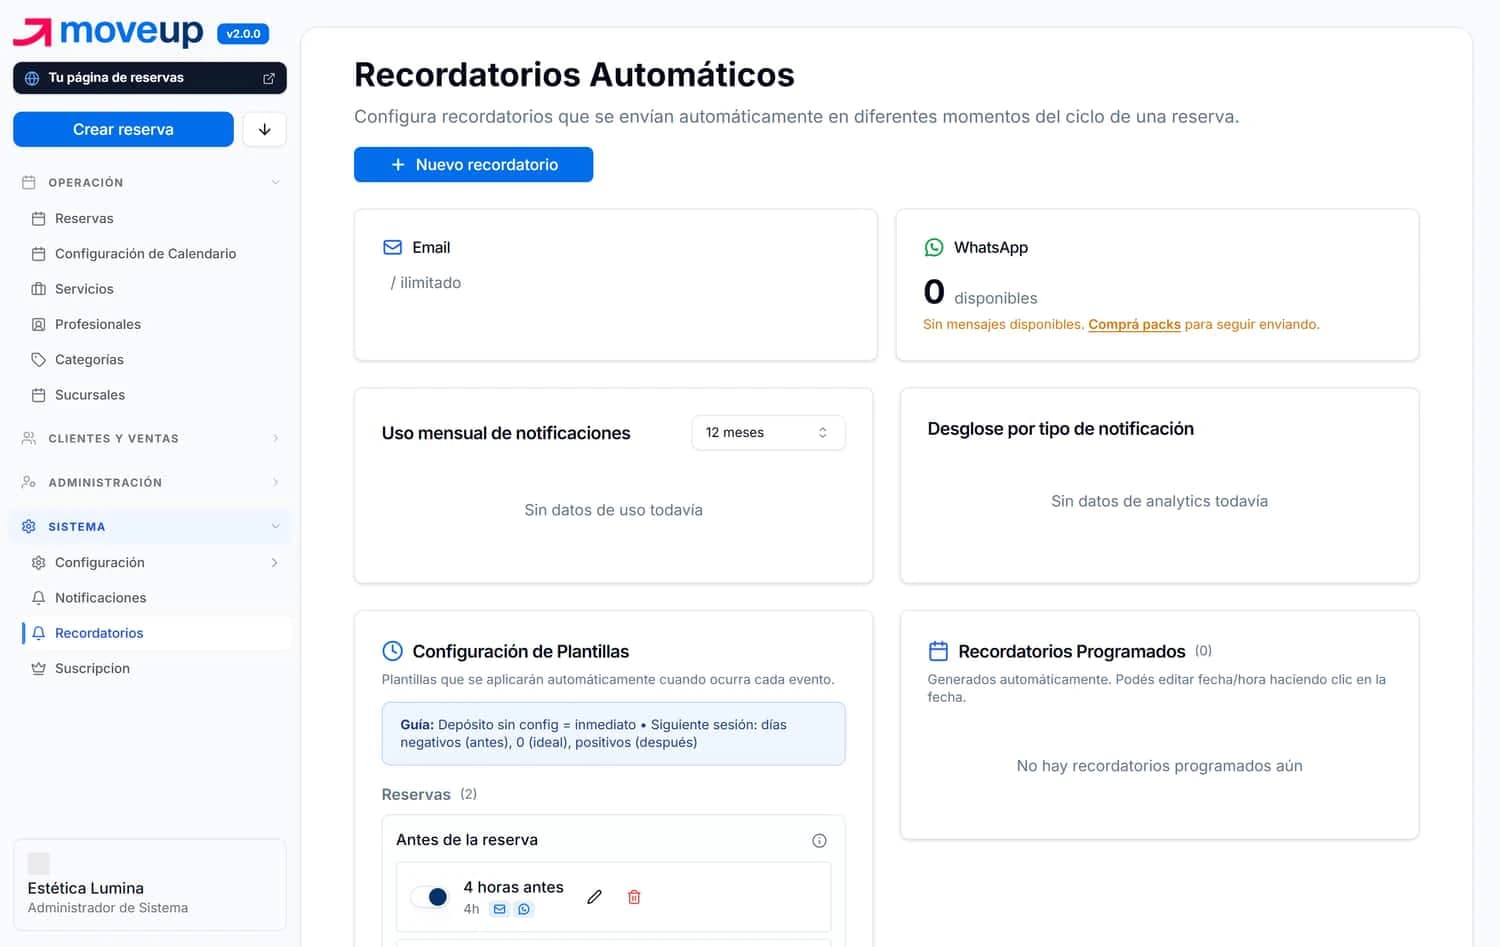Open Categorías in the sidebar
Viewport: 1500px width, 947px height.
157,360
